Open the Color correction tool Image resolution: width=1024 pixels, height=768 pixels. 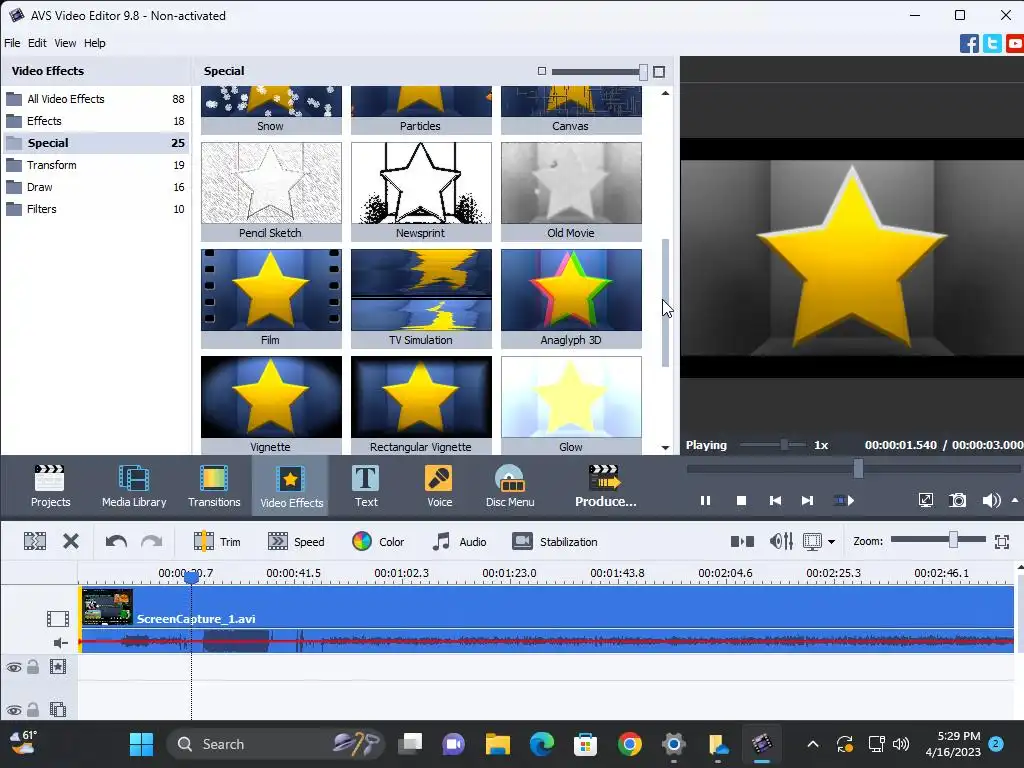[377, 541]
